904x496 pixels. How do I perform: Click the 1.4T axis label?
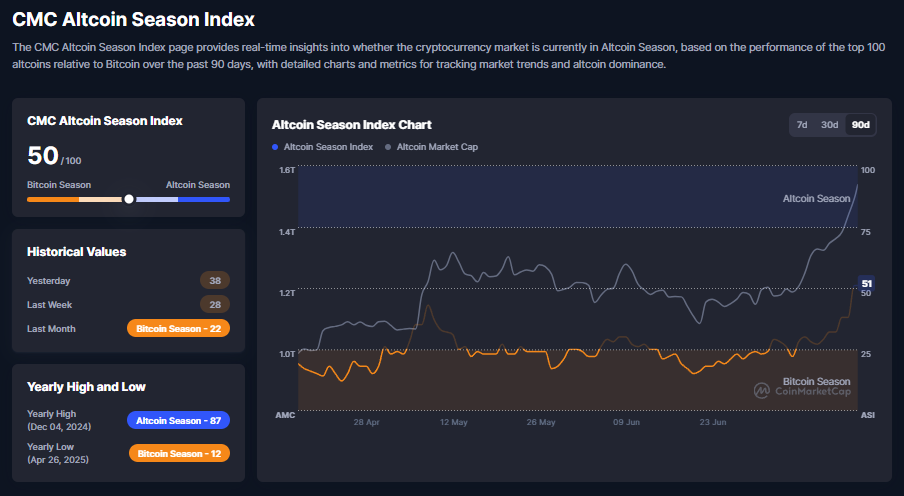(287, 232)
